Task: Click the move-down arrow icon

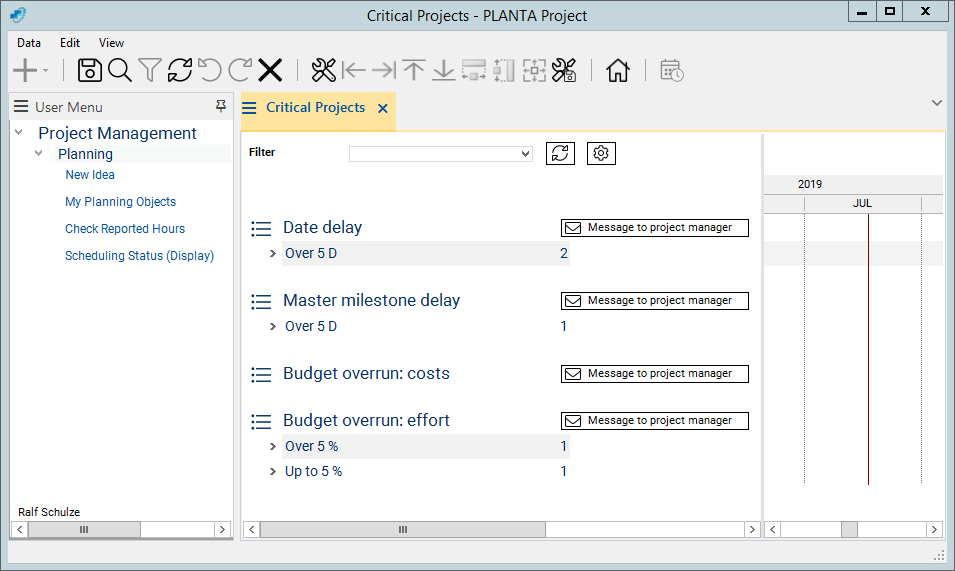Action: (443, 70)
